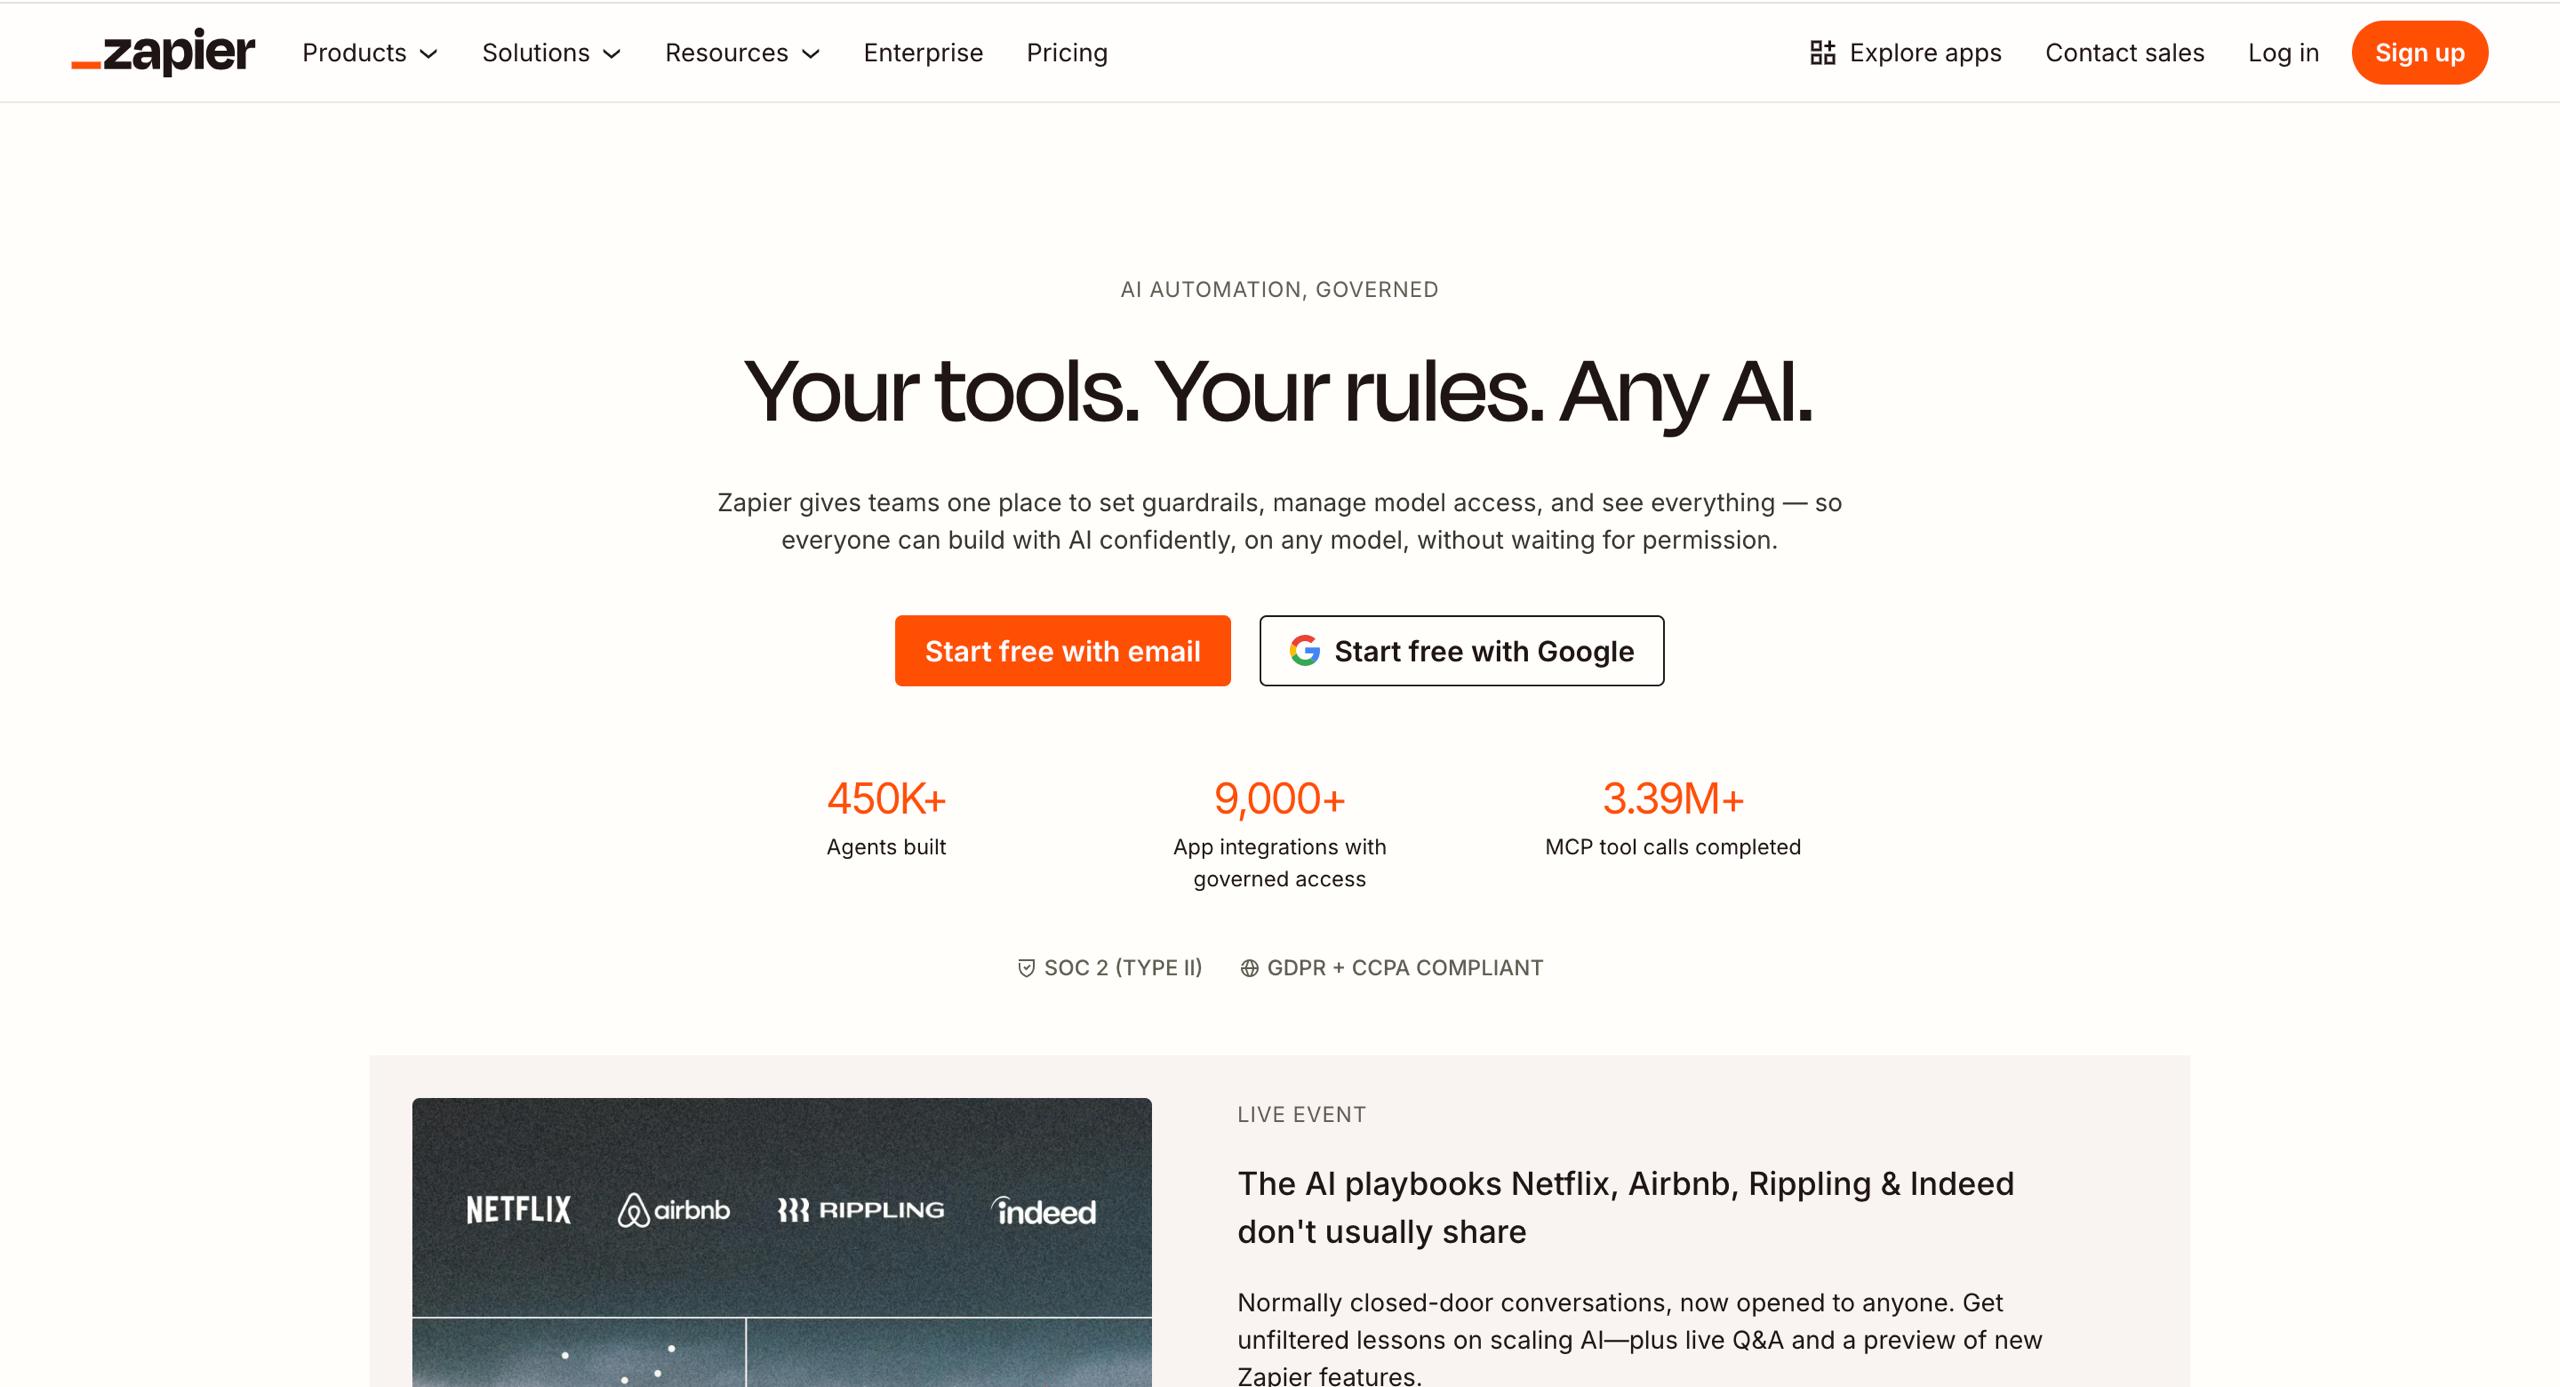Open the Pricing page
The height and width of the screenshot is (1387, 2560).
click(1067, 53)
